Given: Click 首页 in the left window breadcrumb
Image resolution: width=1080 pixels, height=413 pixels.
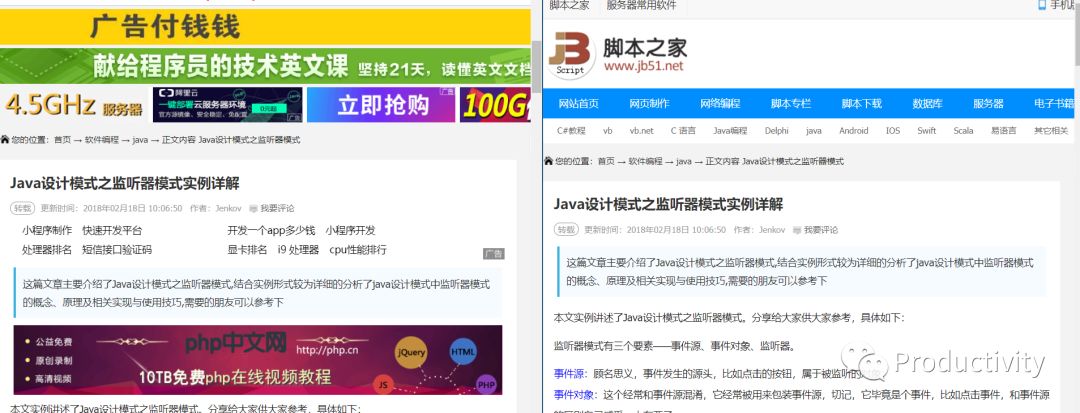Looking at the screenshot, I should point(63,140).
